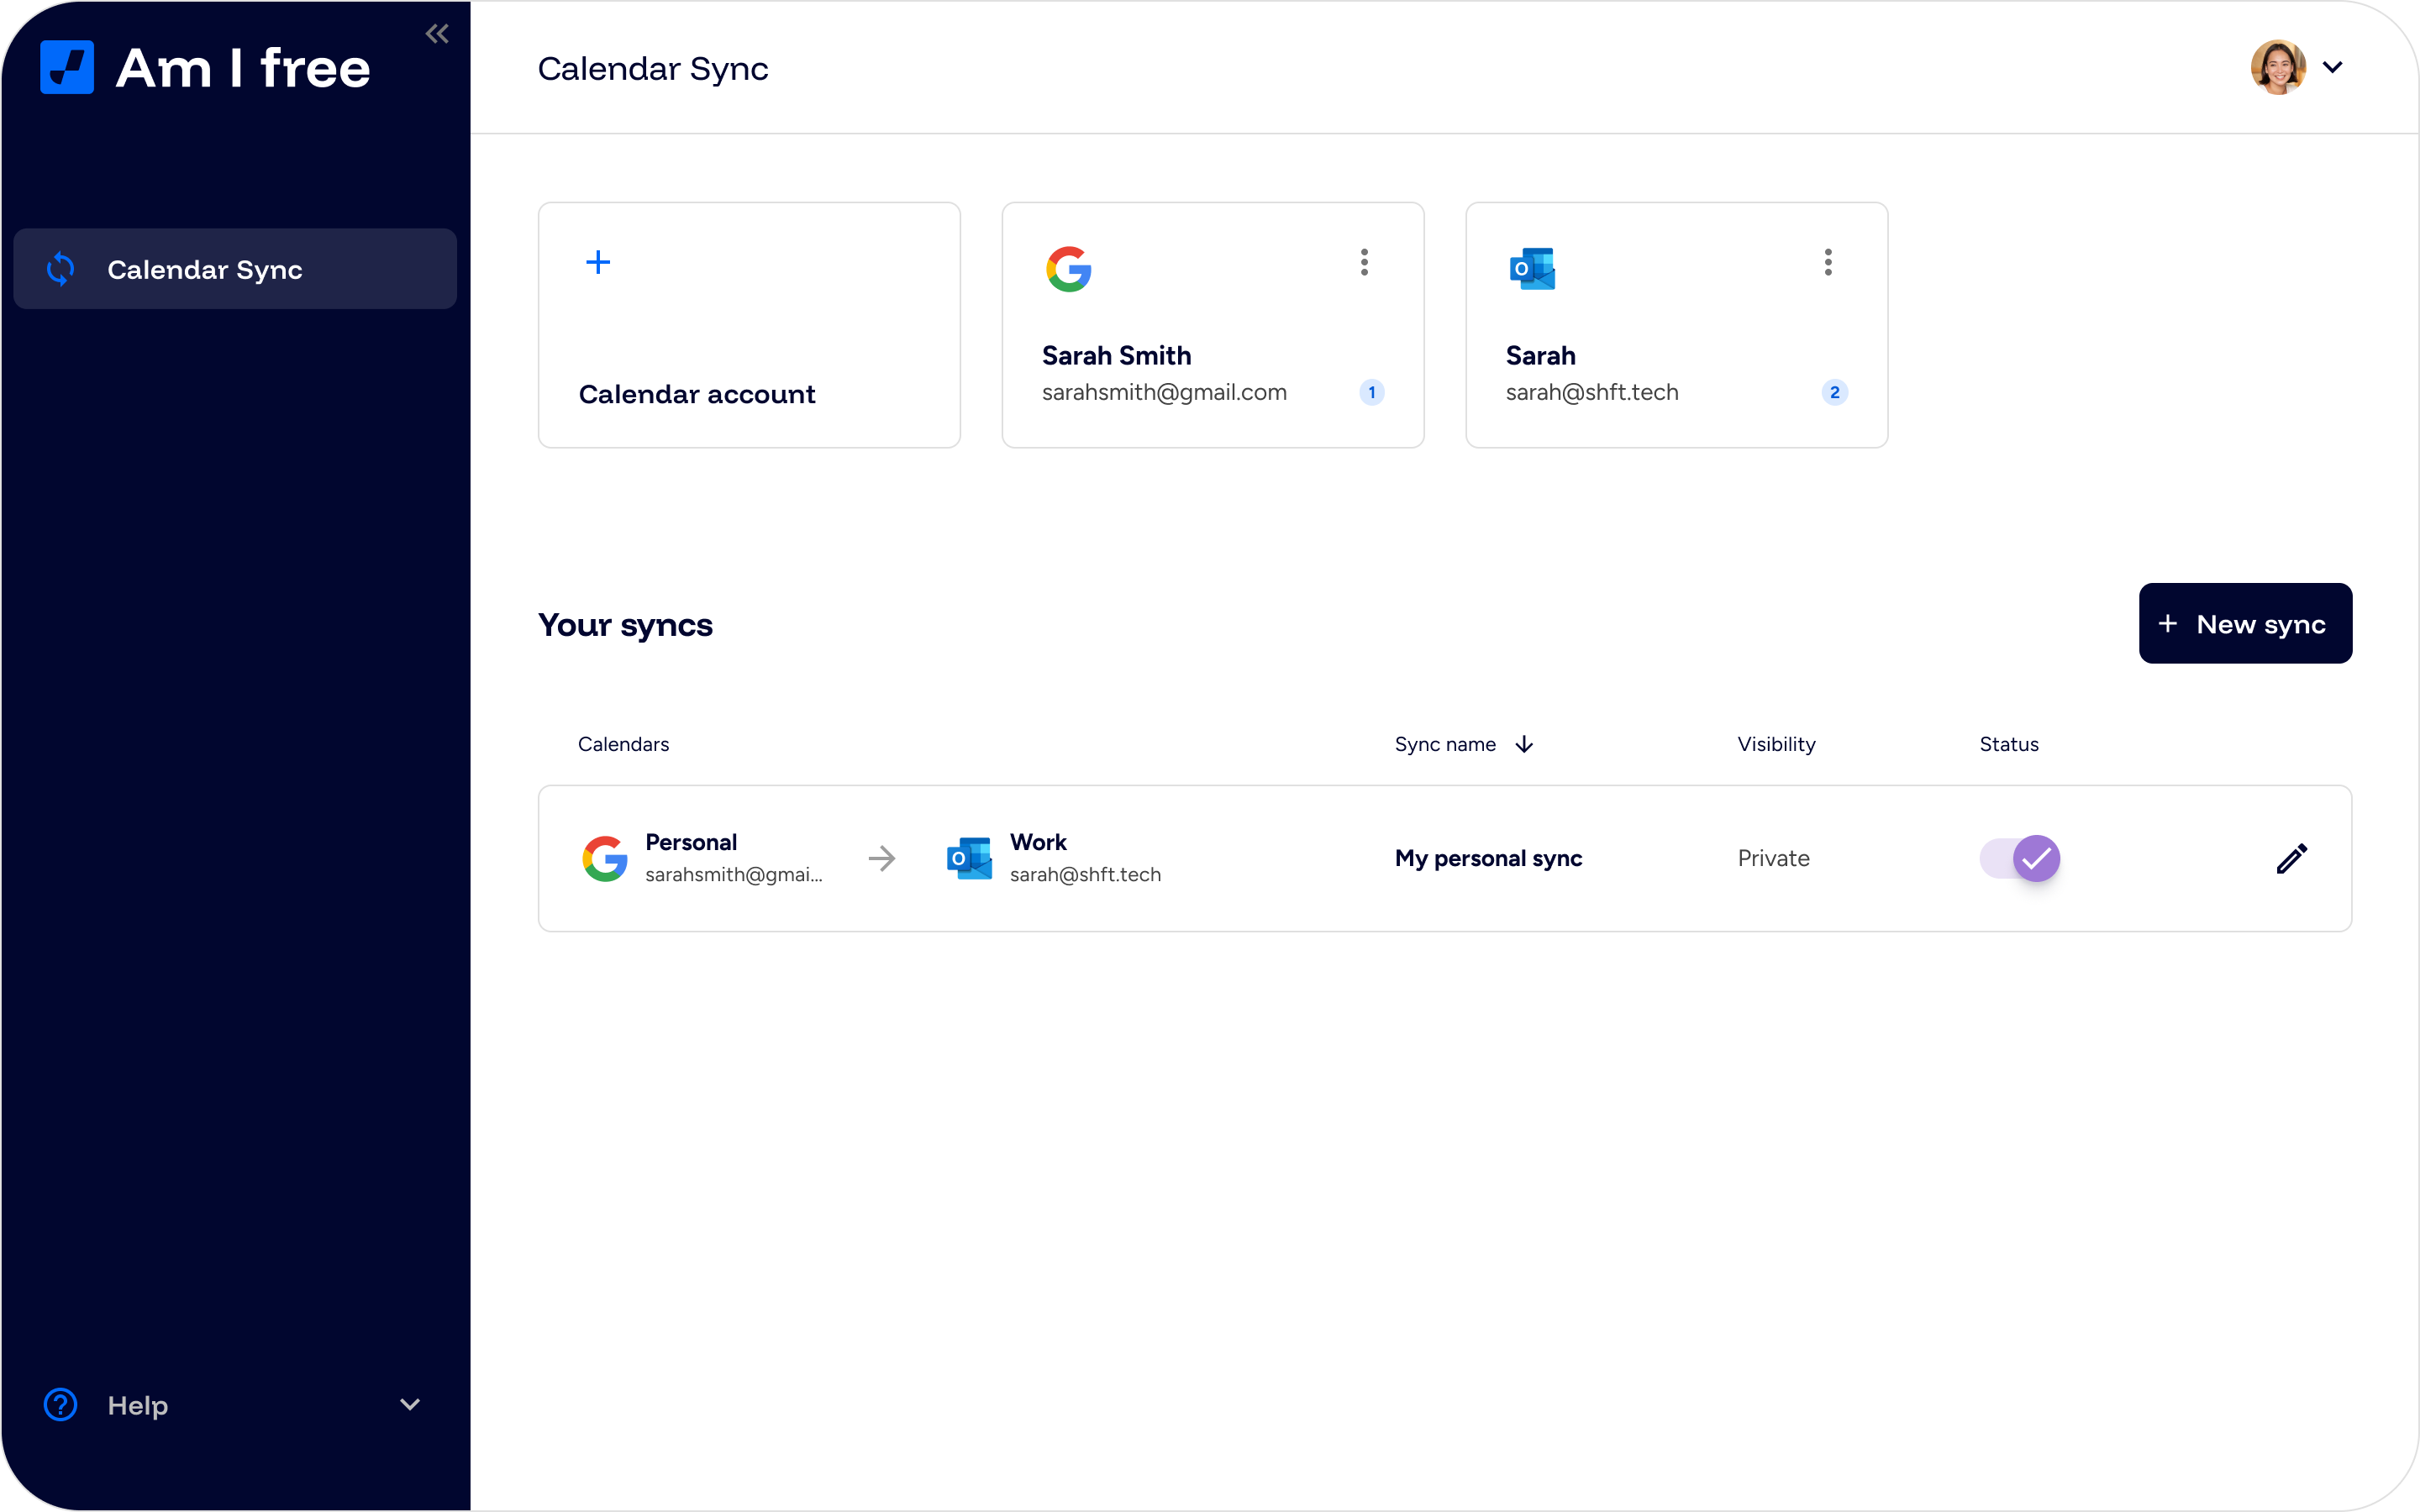Click sarahsmith@gmail.com on Google card
The width and height of the screenshot is (2420, 1512).
pos(1164,392)
